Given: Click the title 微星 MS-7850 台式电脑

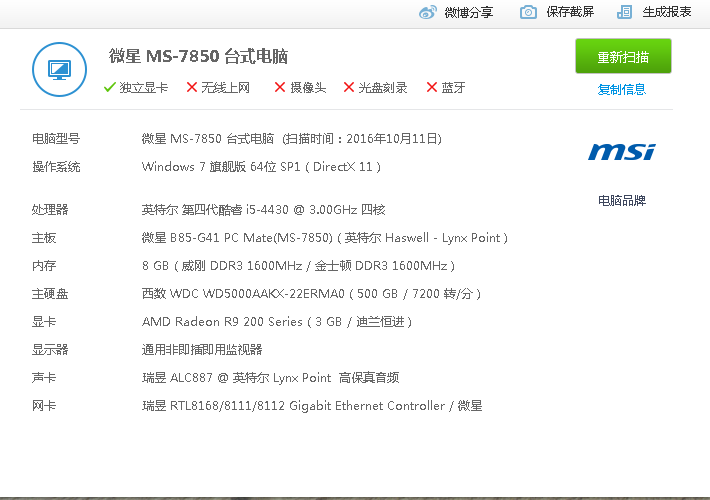Looking at the screenshot, I should [x=198, y=56].
